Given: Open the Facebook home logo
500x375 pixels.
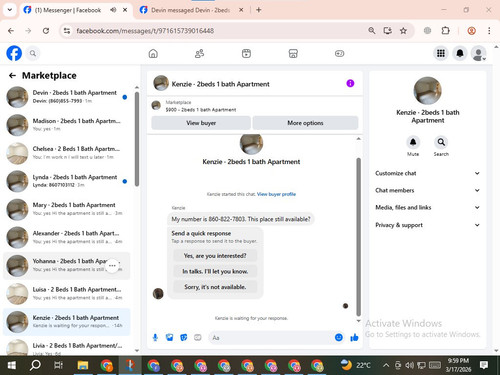Looking at the screenshot, I should (14, 53).
